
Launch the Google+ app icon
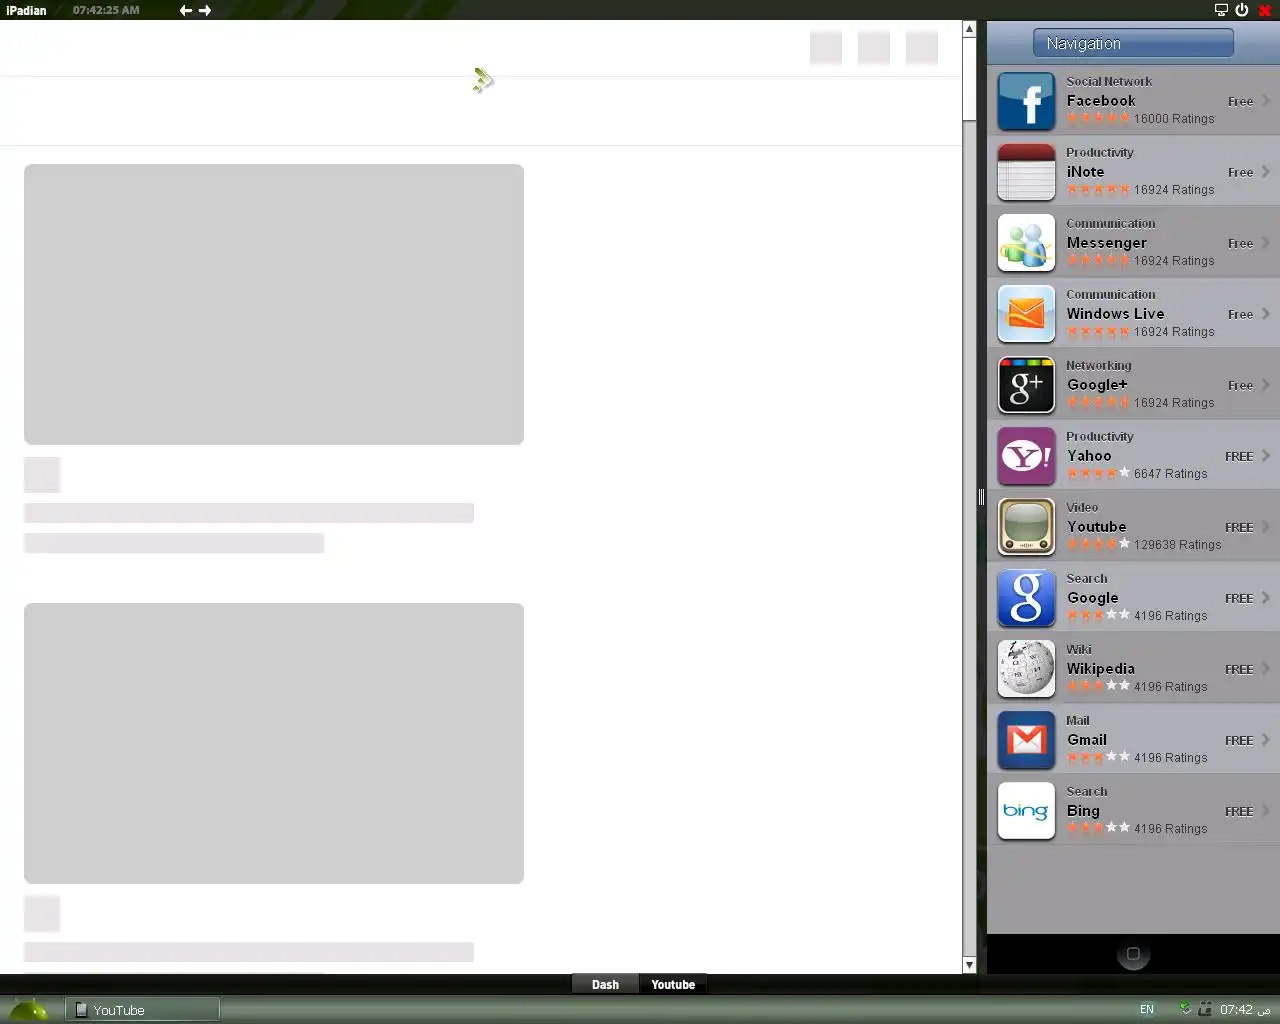(1026, 385)
